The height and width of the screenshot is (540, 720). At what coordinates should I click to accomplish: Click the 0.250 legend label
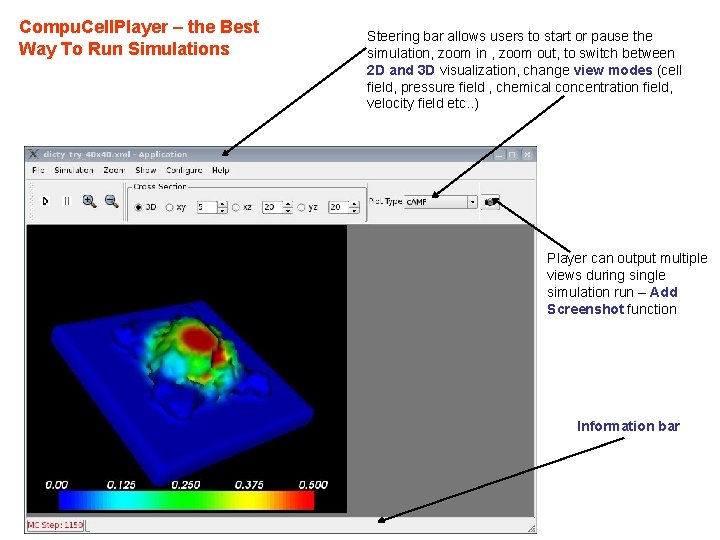point(186,485)
